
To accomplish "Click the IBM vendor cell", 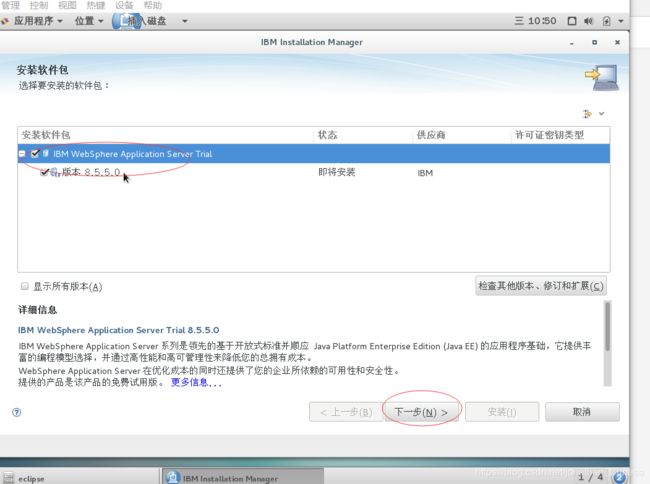I will pyautogui.click(x=425, y=173).
